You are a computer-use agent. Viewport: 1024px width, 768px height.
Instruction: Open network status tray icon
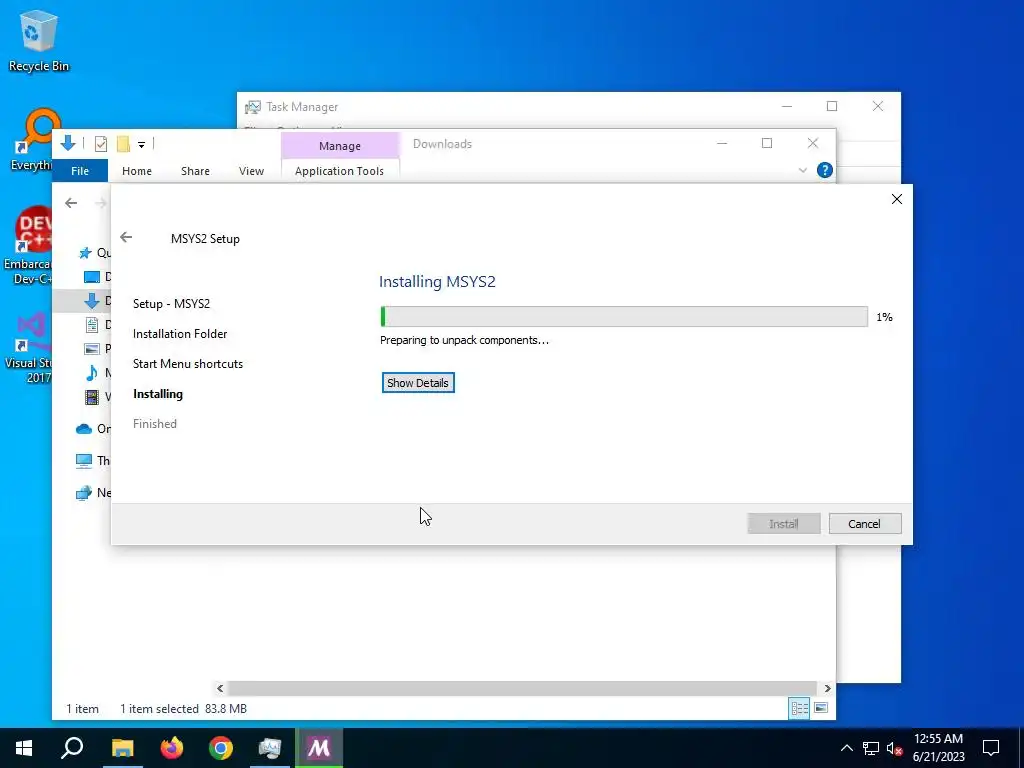tap(871, 748)
